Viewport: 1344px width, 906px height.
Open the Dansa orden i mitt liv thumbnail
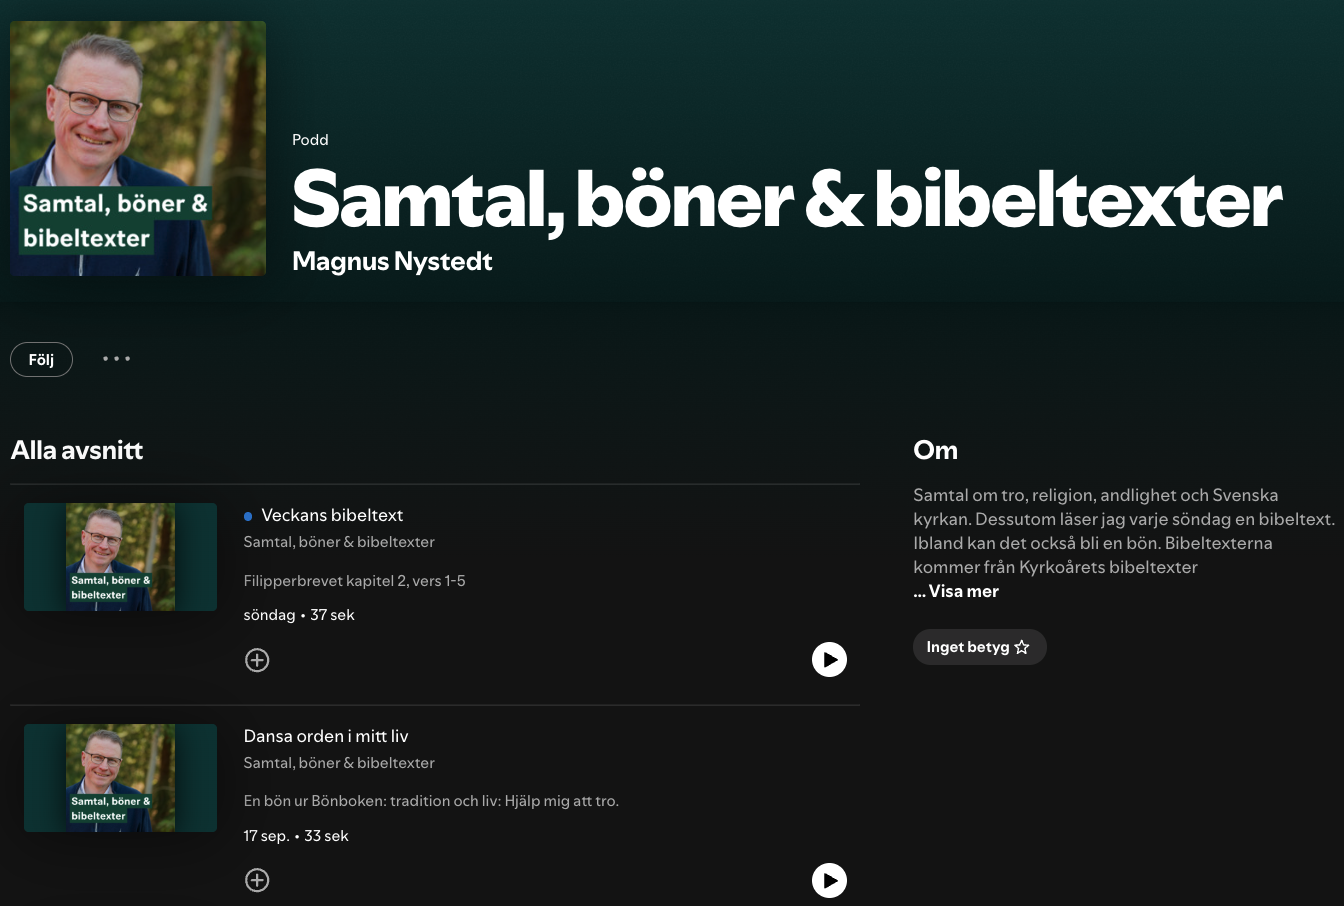[120, 778]
